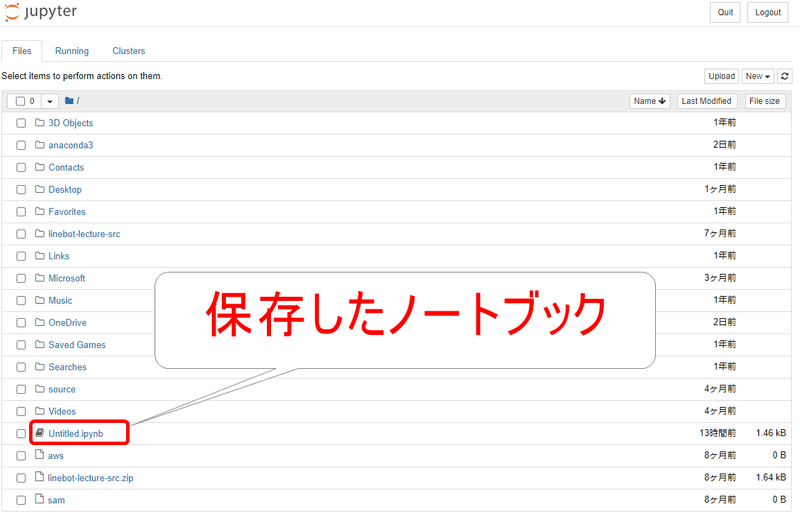Open the anaconda3 folder link

pyautogui.click(x=71, y=145)
